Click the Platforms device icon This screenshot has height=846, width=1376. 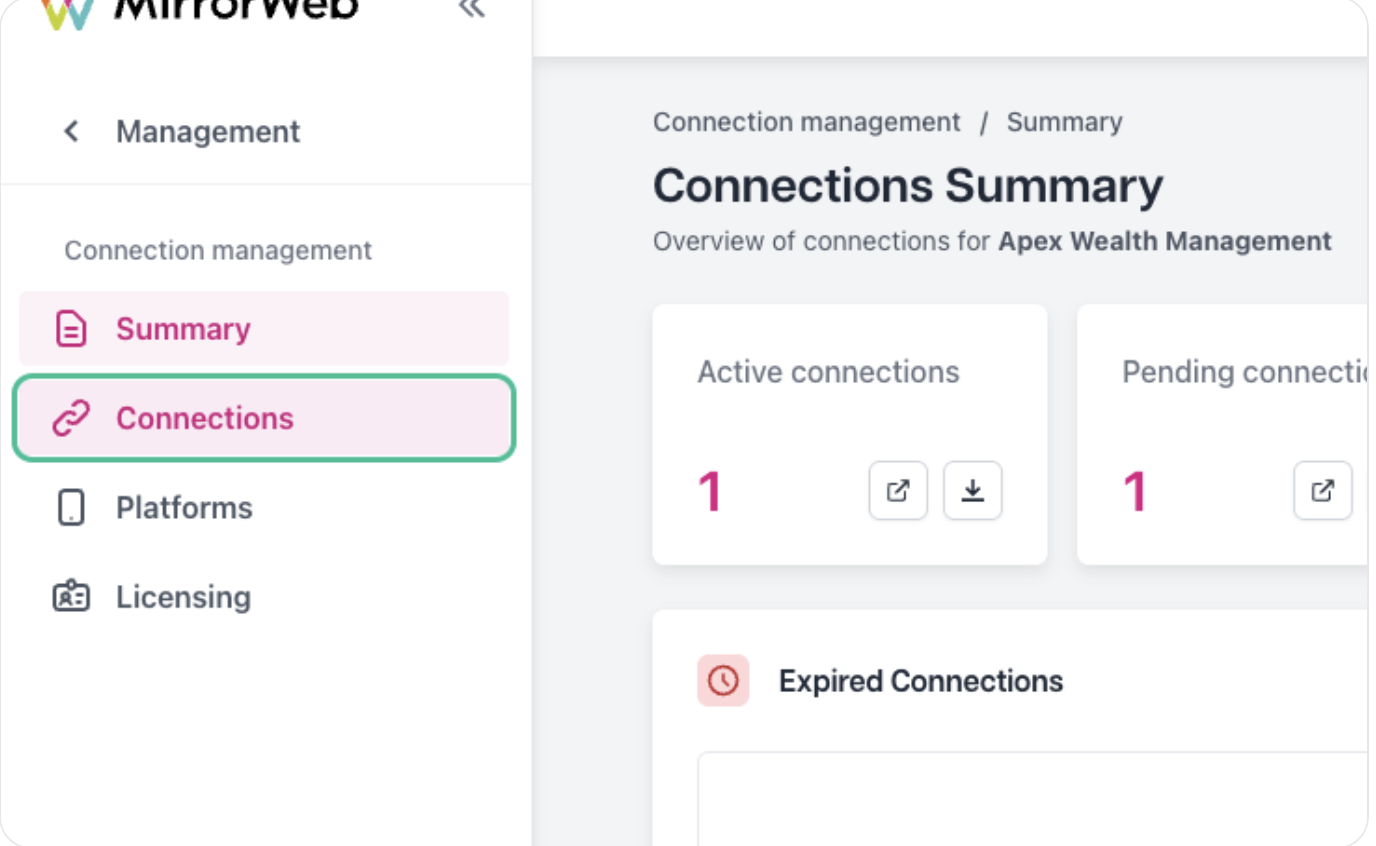(71, 507)
